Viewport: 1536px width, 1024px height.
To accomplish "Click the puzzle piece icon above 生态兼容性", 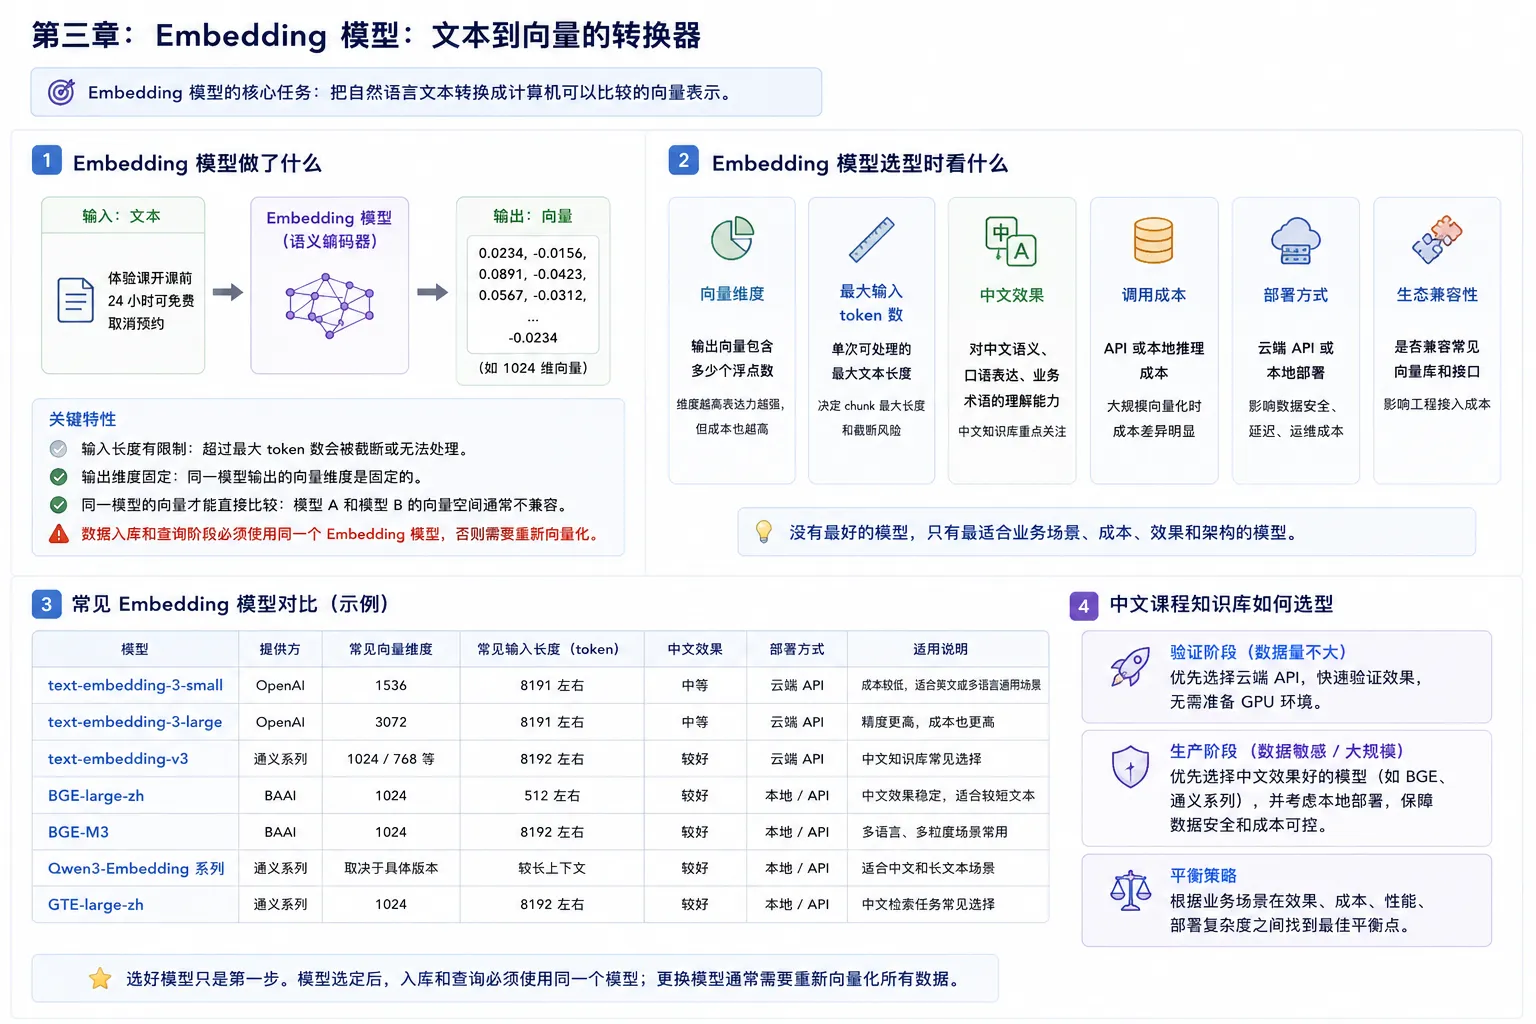I will point(1437,240).
